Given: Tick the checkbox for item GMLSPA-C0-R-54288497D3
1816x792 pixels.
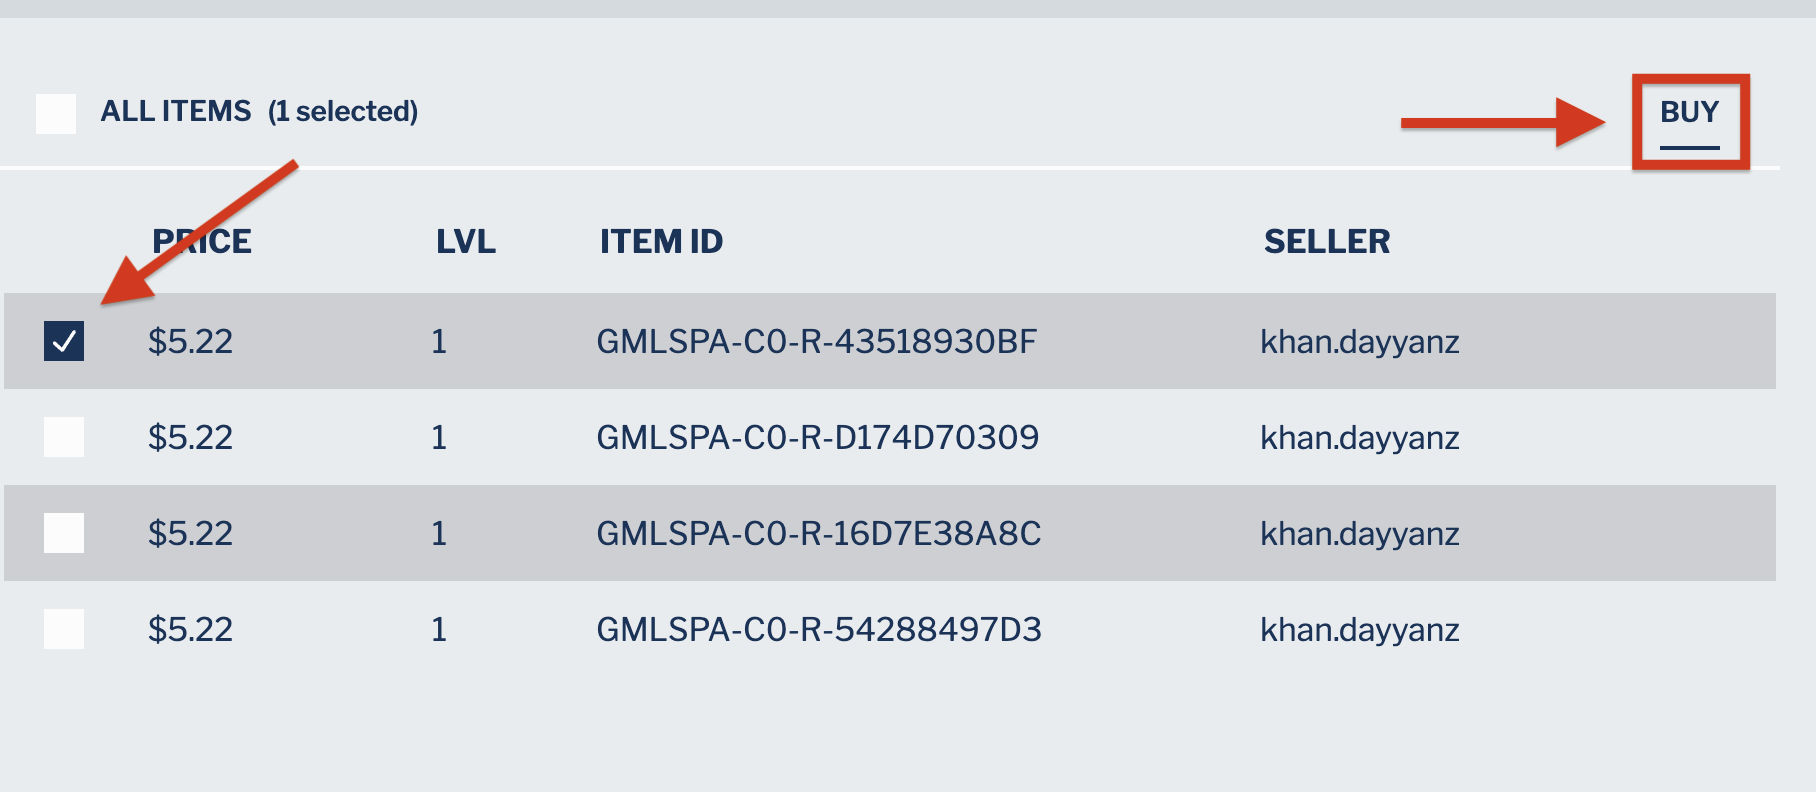Looking at the screenshot, I should coord(64,629).
